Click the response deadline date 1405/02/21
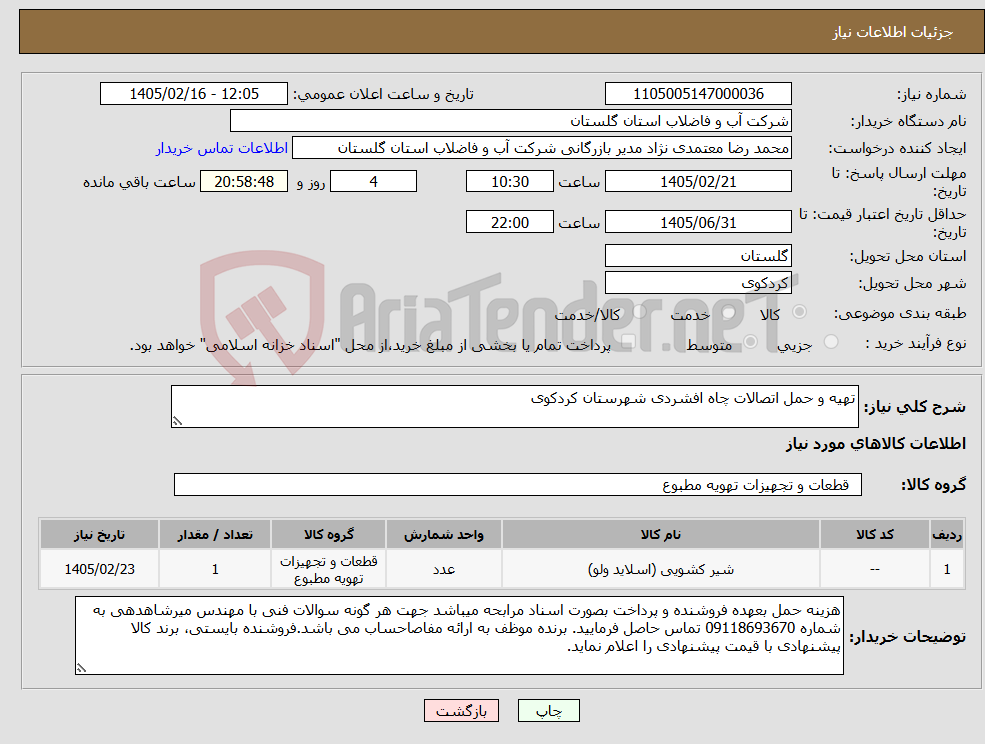Viewport: 985px width, 744px height. click(698, 182)
